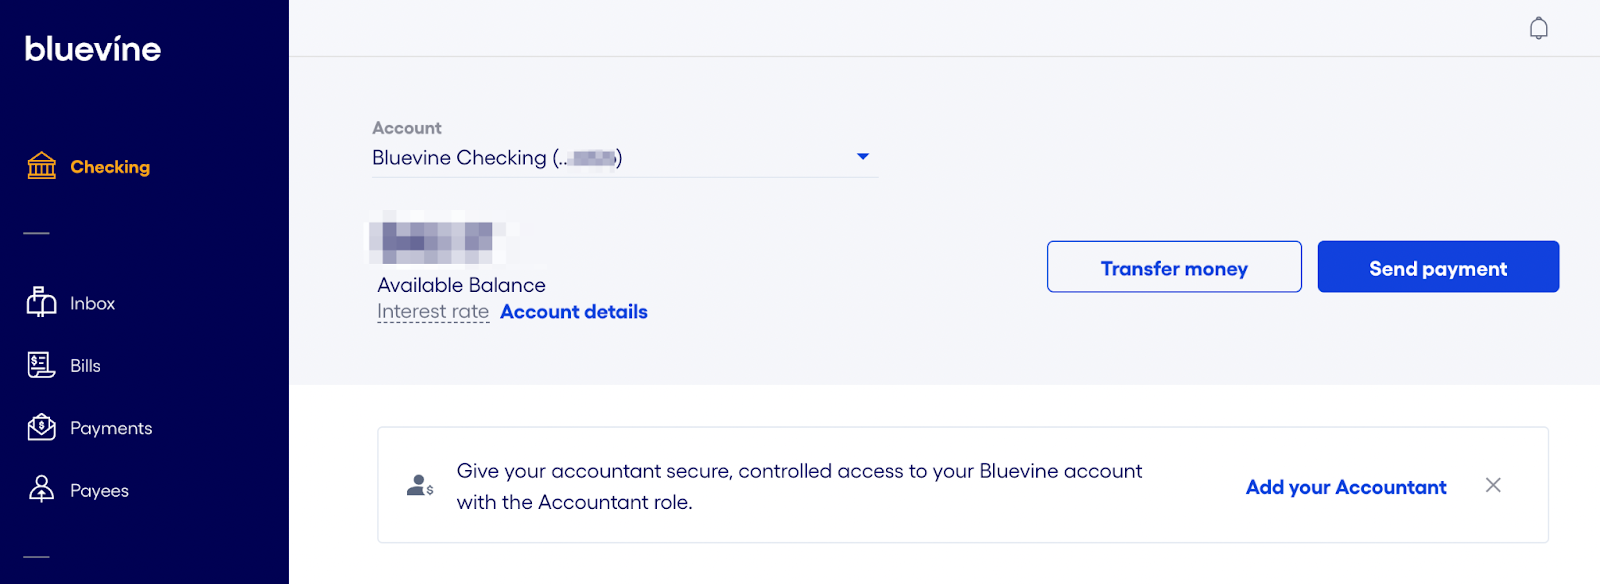
Task: Navigate to Payments section
Action: click(x=111, y=428)
